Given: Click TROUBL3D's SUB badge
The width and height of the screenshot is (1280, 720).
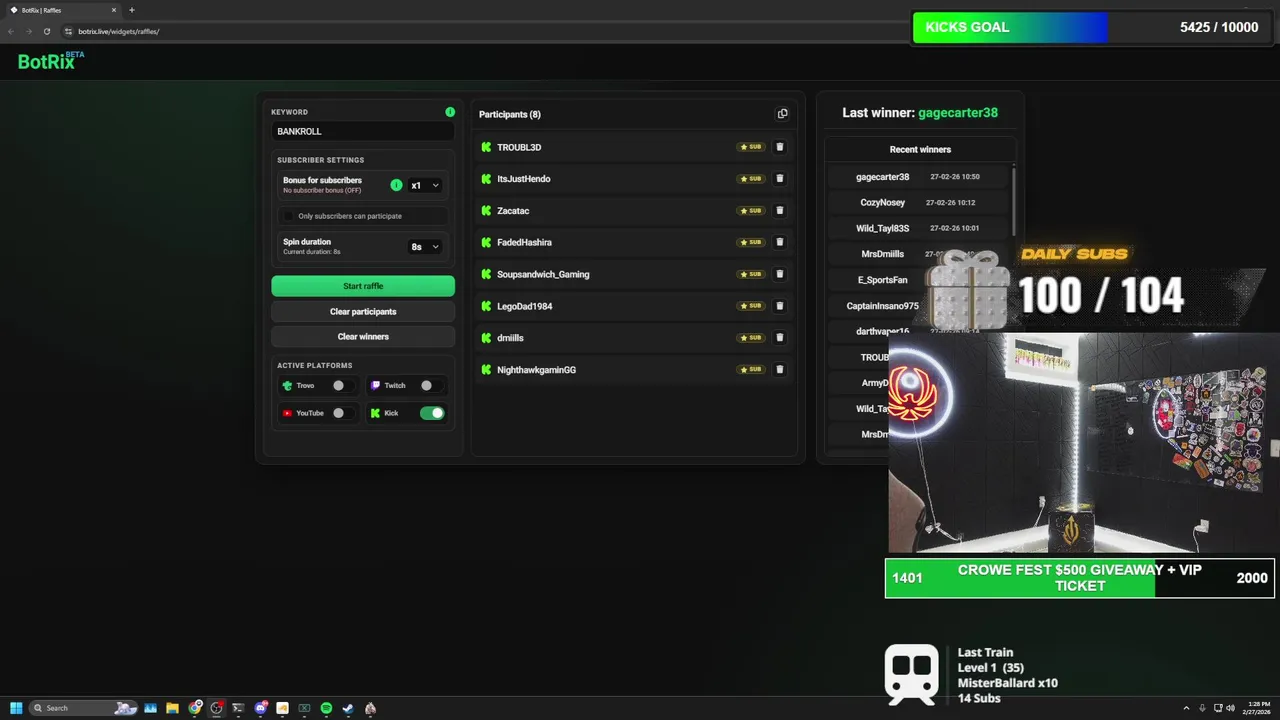Looking at the screenshot, I should (751, 147).
